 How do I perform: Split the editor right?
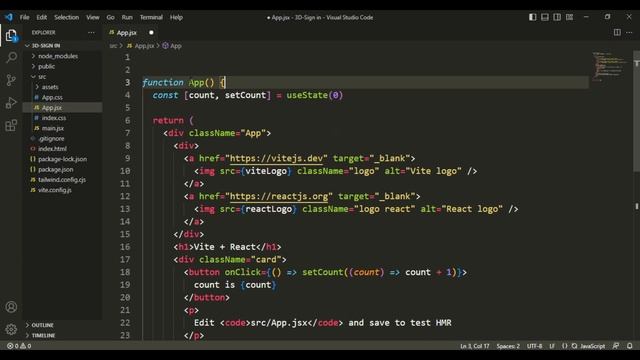(617, 32)
